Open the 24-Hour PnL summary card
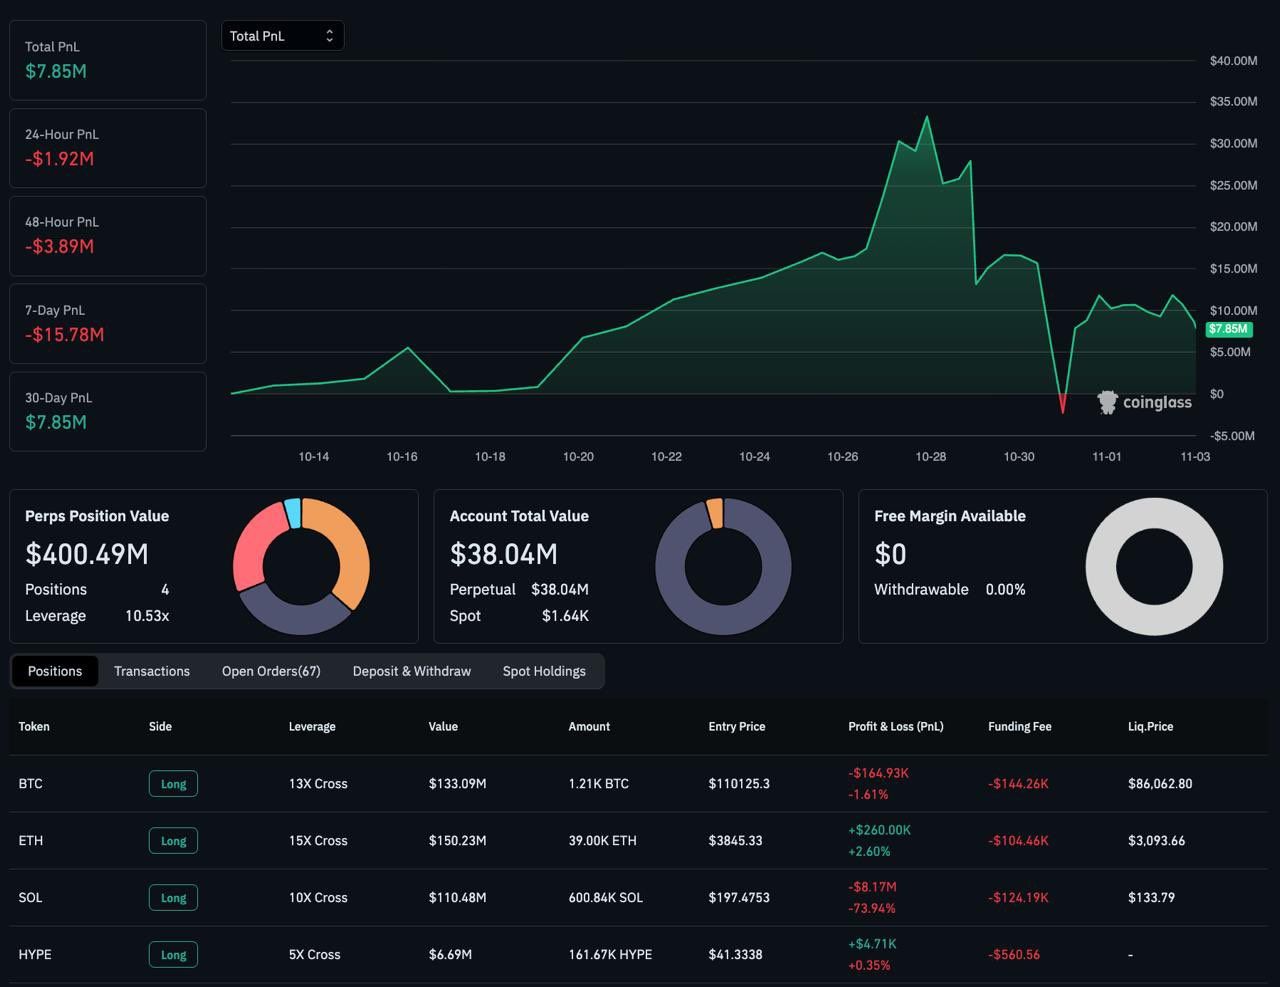This screenshot has width=1280, height=987. pos(107,148)
